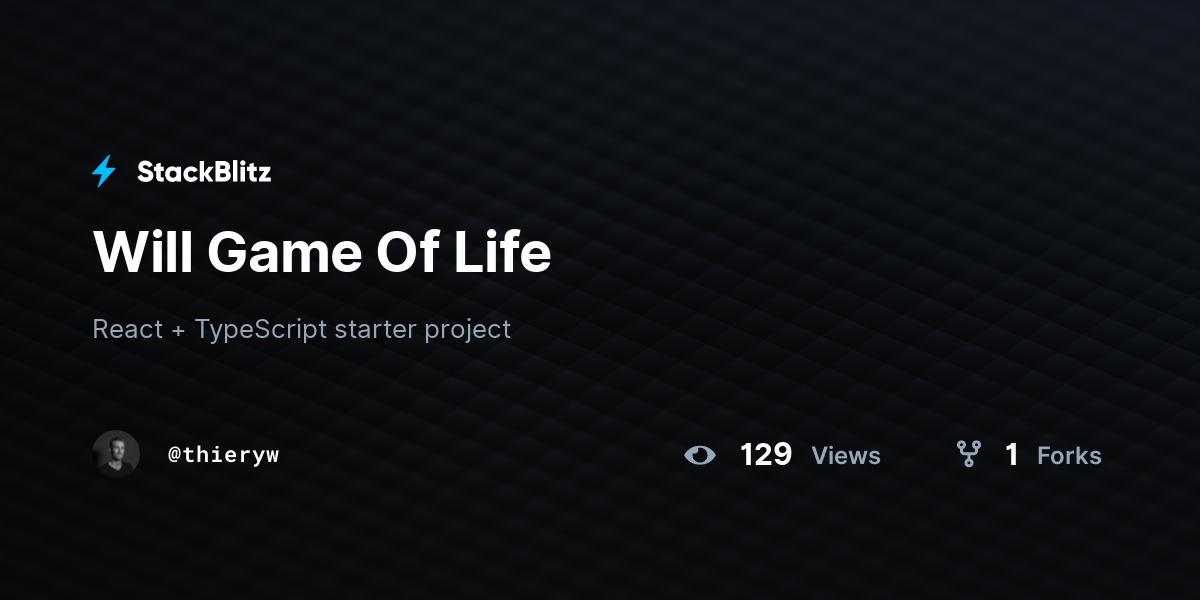
Task: Click the StackBlitz brand name text
Action: click(x=204, y=172)
